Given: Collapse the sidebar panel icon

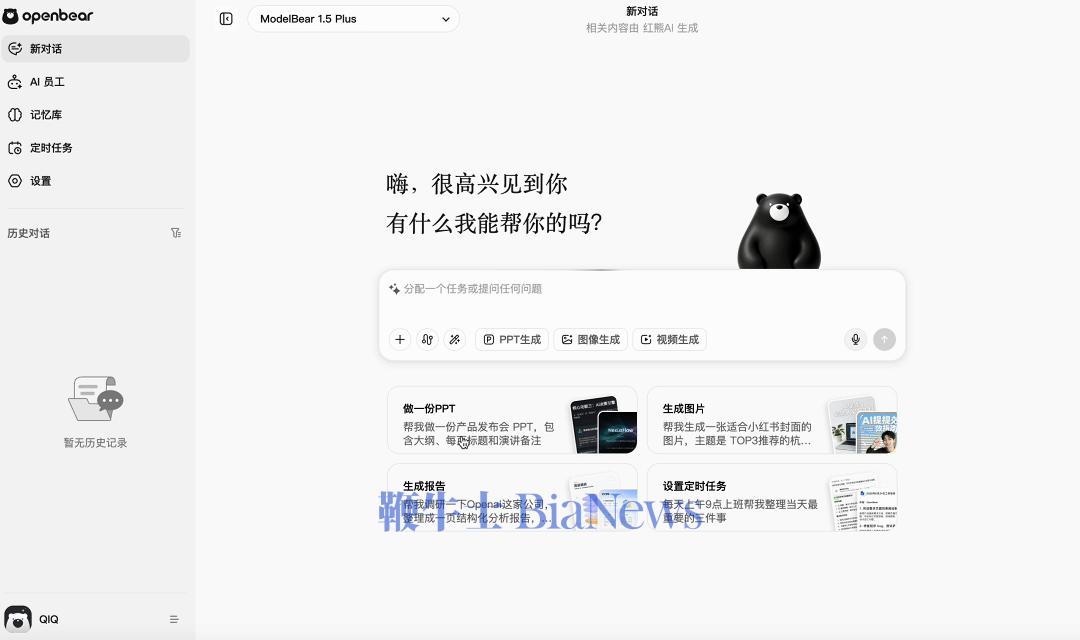Looking at the screenshot, I should coord(226,19).
